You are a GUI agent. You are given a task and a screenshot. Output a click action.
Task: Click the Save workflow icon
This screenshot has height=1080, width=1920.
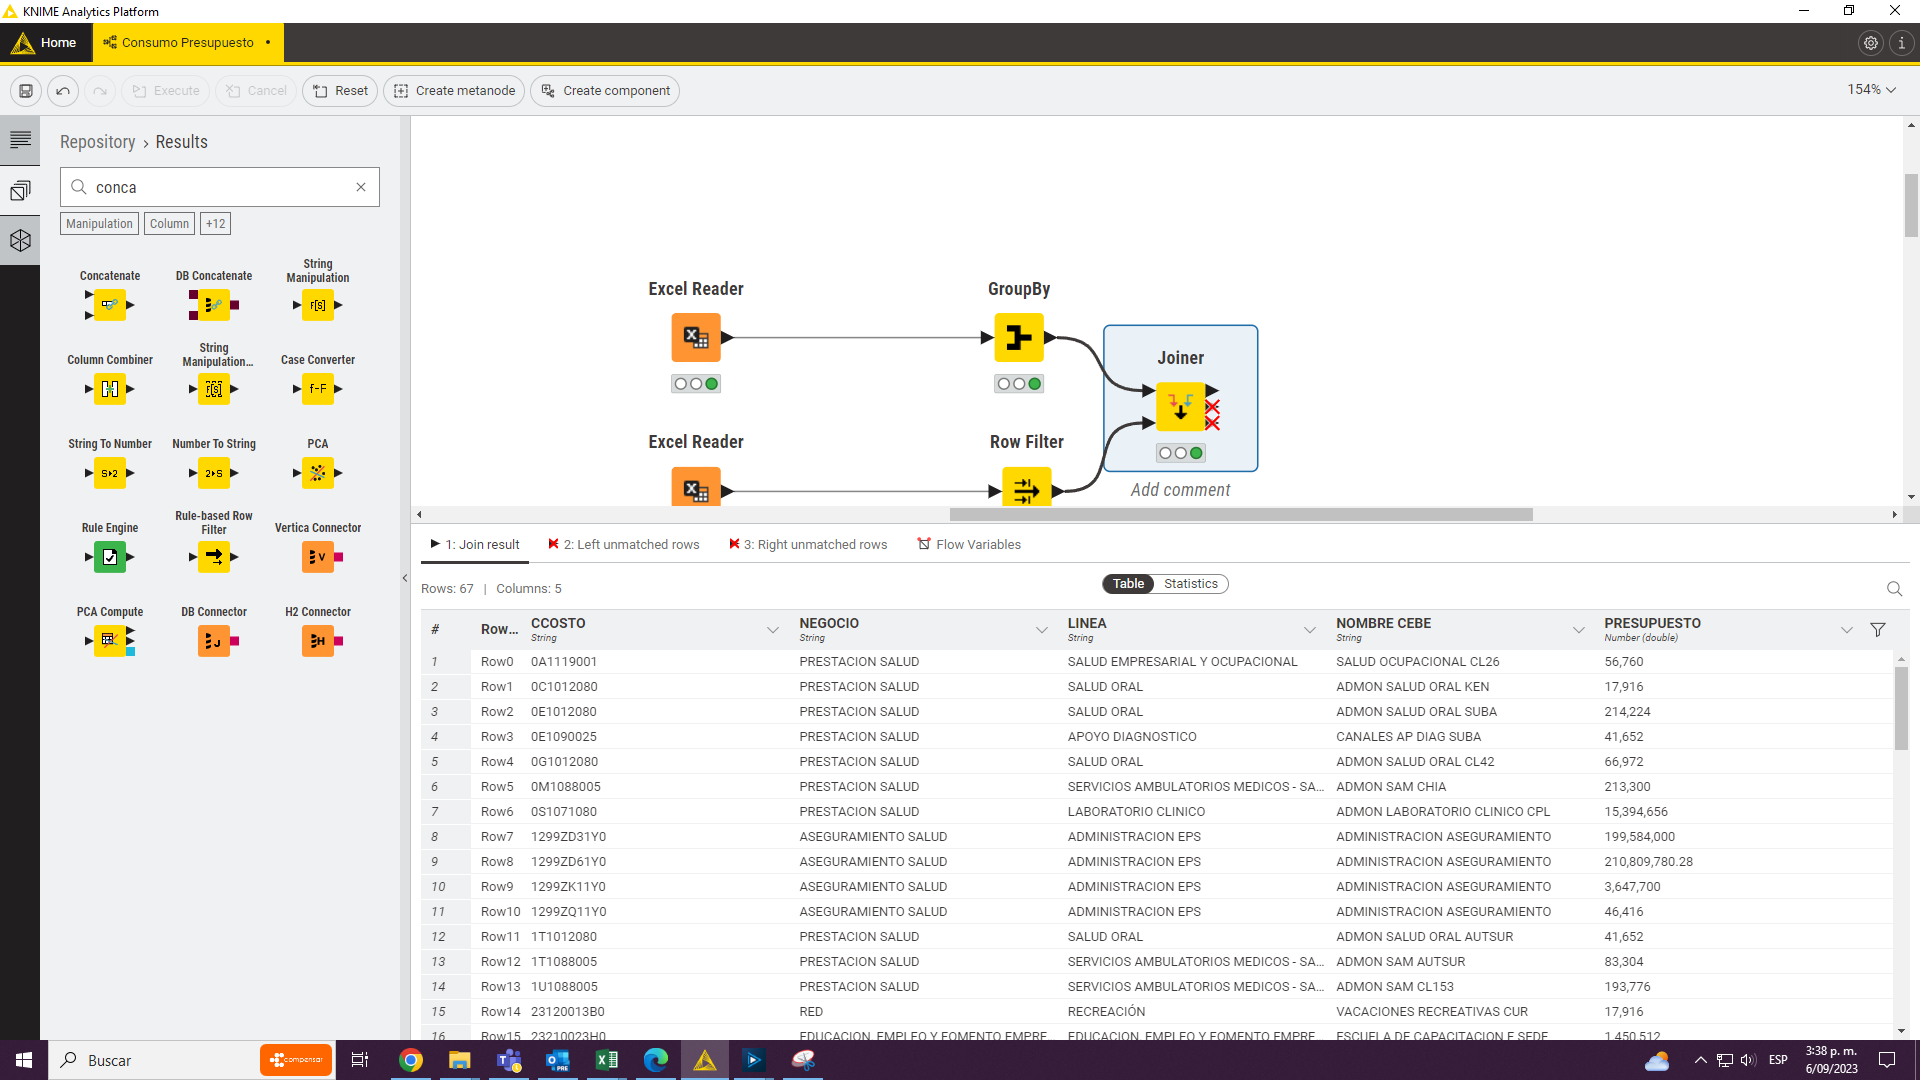tap(26, 91)
